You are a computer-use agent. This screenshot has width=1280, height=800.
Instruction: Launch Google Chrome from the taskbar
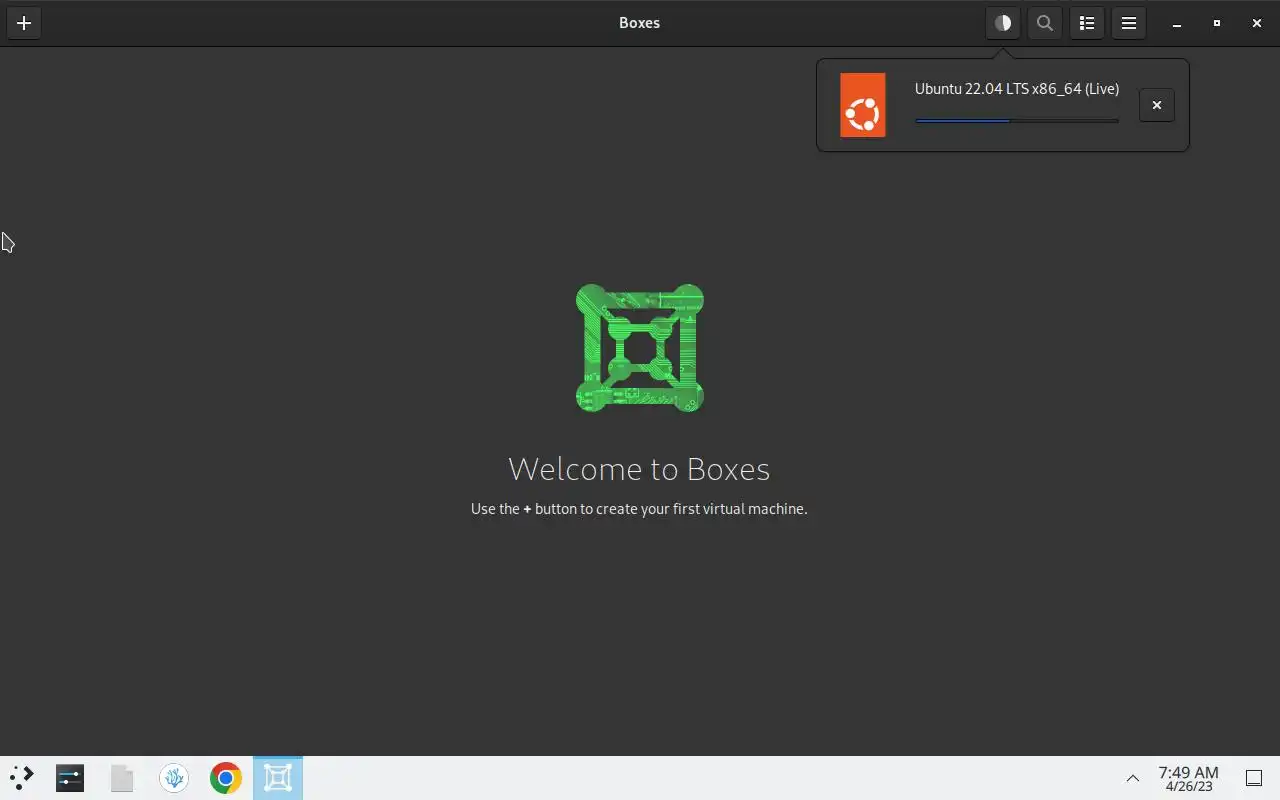[226, 778]
